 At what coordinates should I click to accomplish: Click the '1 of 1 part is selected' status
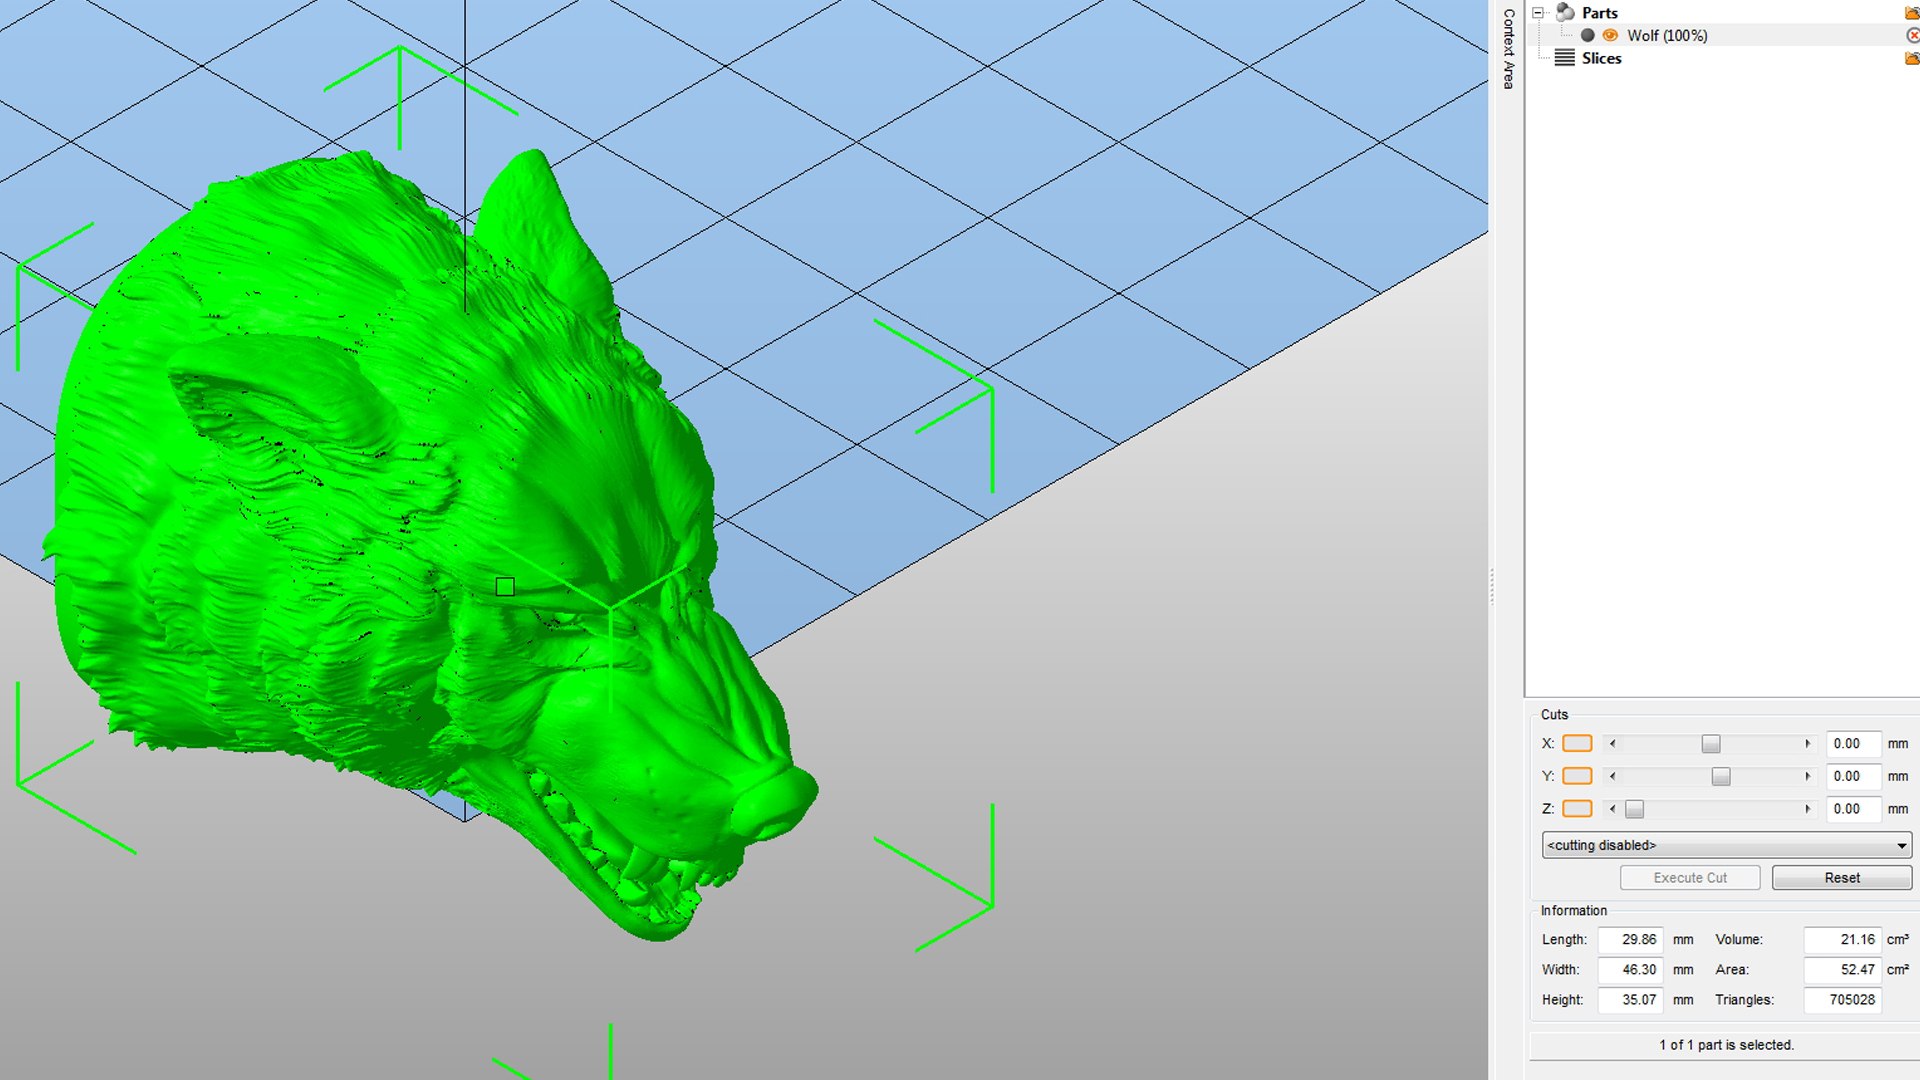[1726, 1045]
